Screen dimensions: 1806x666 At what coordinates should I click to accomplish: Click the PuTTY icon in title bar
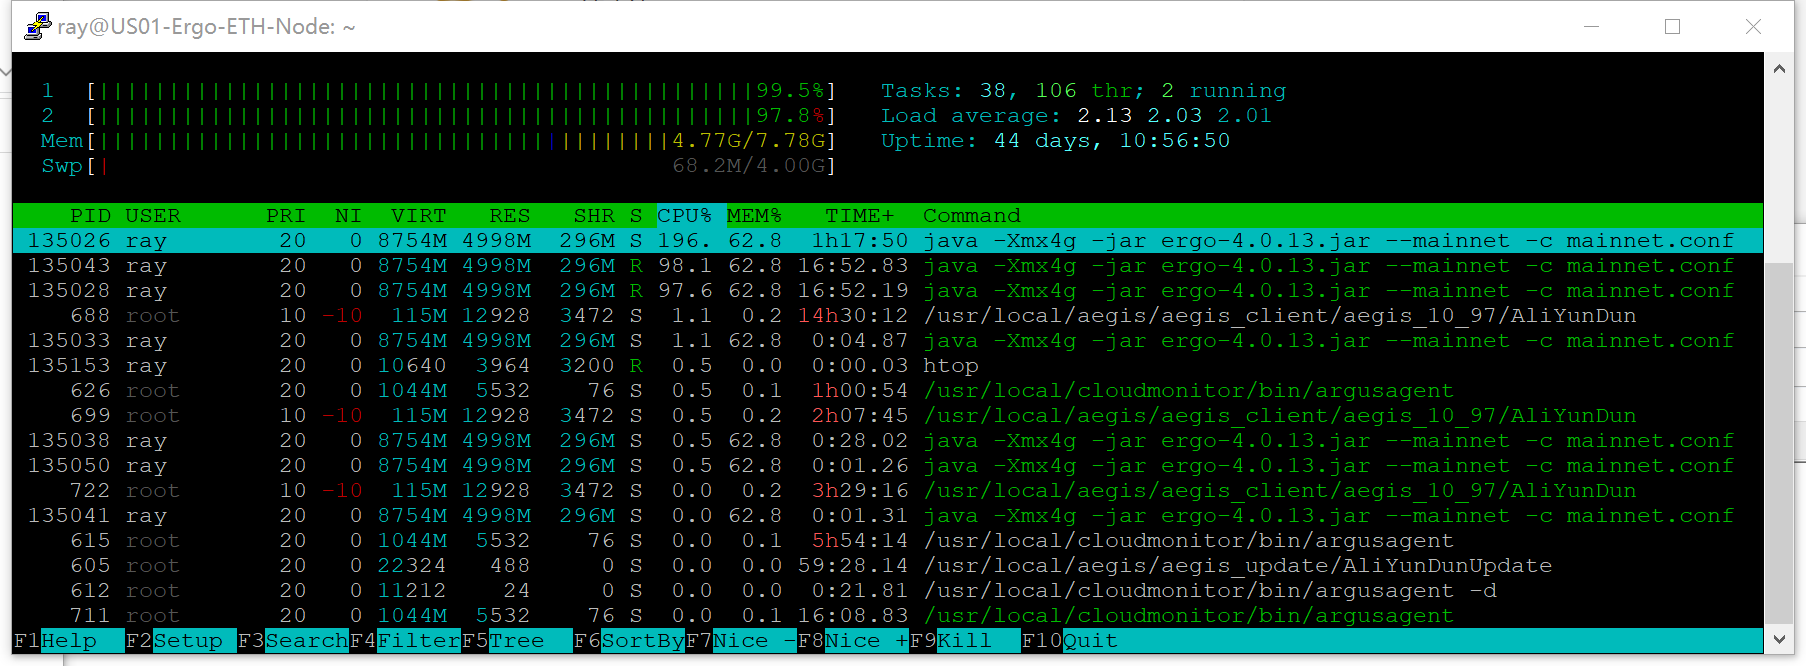click(38, 26)
